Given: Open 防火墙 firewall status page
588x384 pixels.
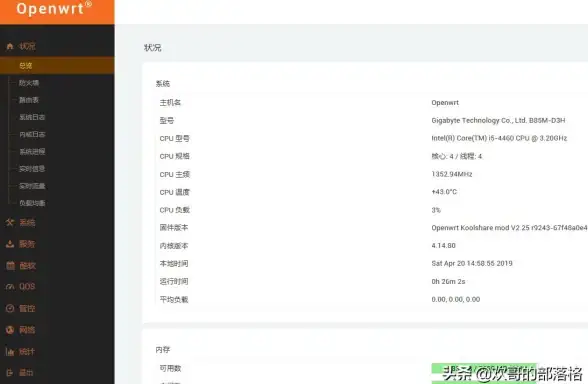Looking at the screenshot, I should (29, 83).
